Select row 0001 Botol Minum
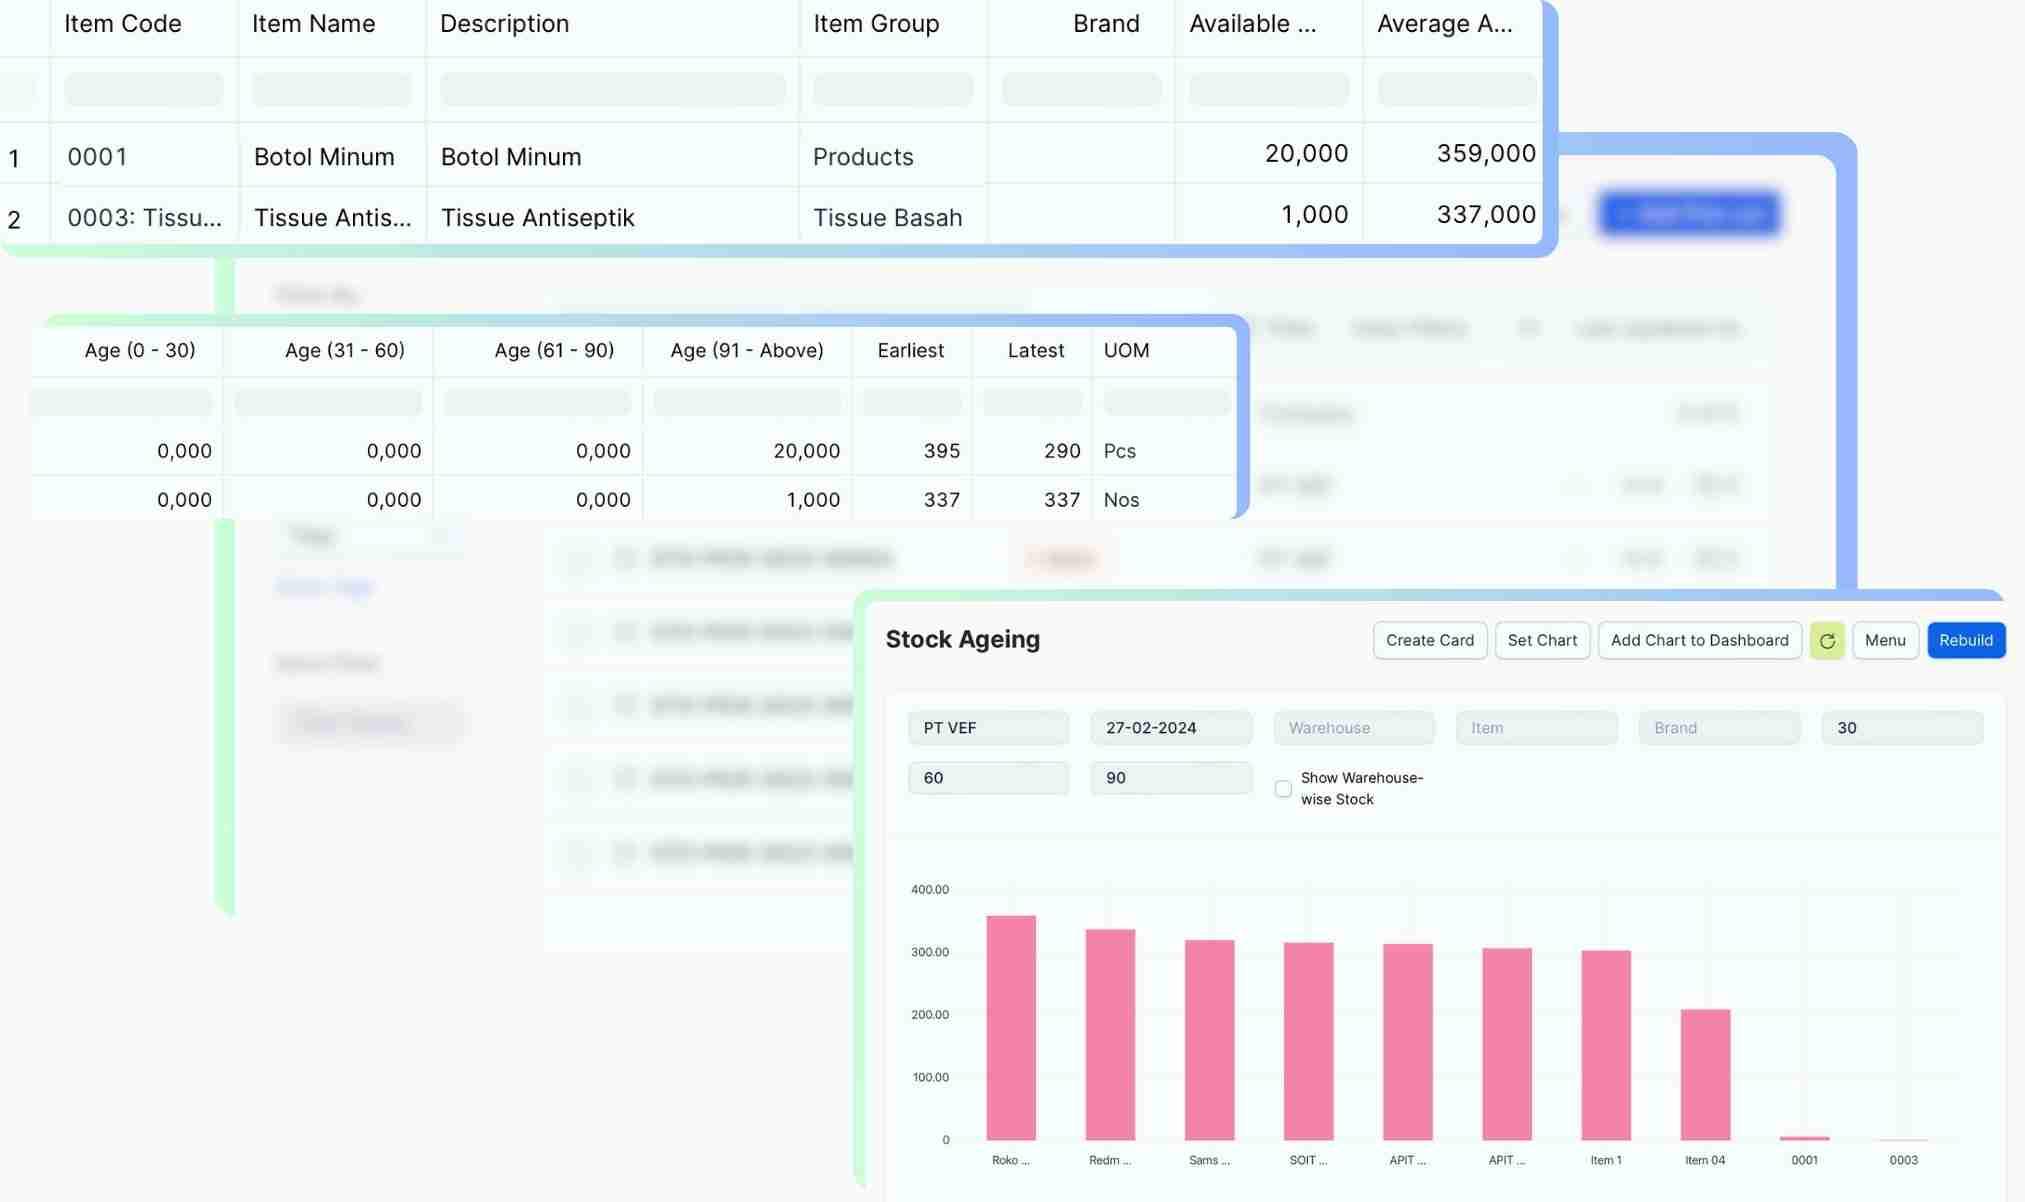This screenshot has width=2025, height=1202. pyautogui.click(x=97, y=157)
